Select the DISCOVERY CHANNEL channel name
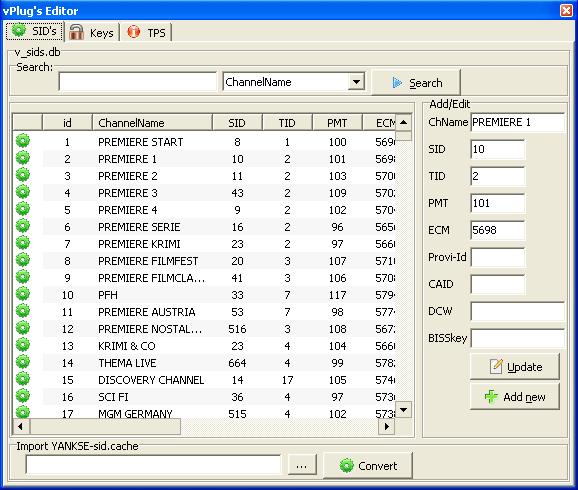 pos(151,380)
